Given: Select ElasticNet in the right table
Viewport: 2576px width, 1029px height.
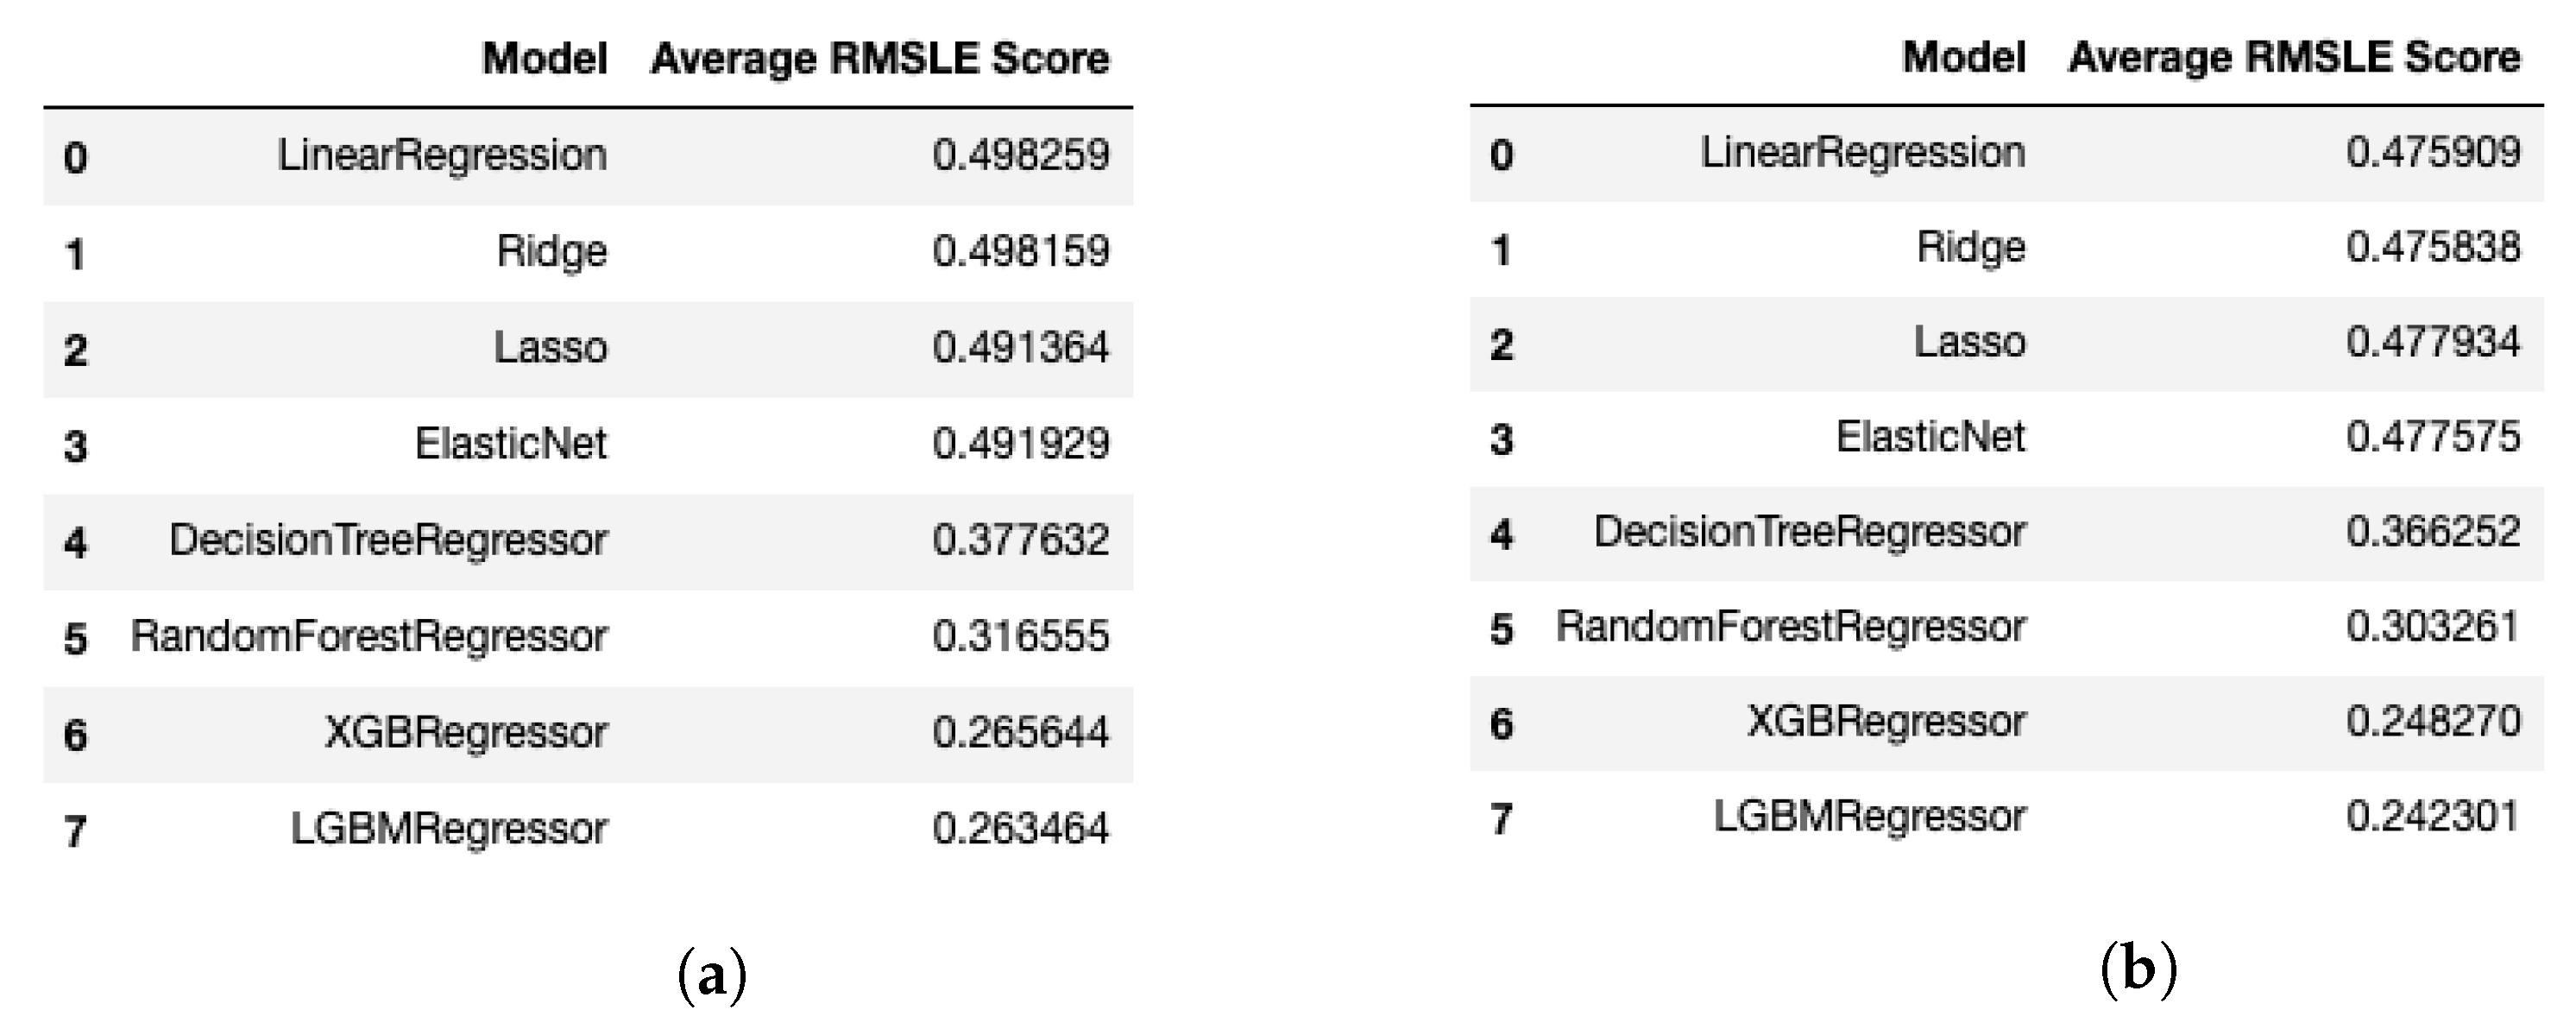Looking at the screenshot, I should [1931, 437].
